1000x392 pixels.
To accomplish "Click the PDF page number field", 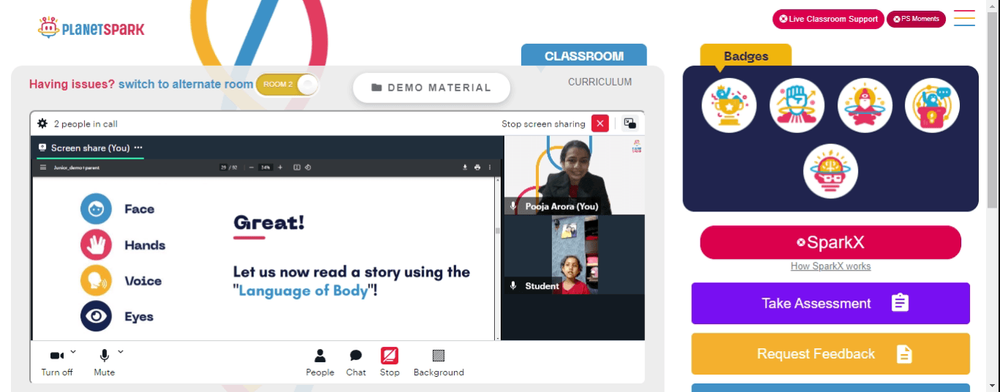I will [223, 168].
